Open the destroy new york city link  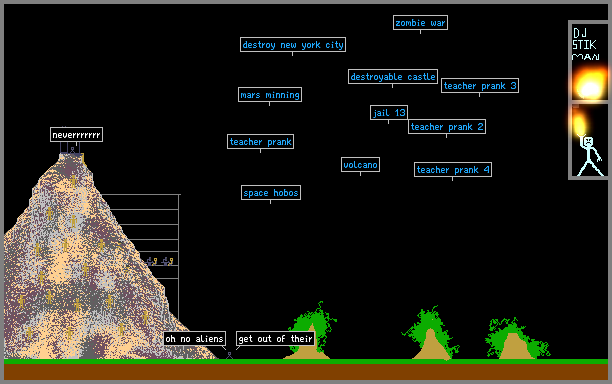[293, 44]
